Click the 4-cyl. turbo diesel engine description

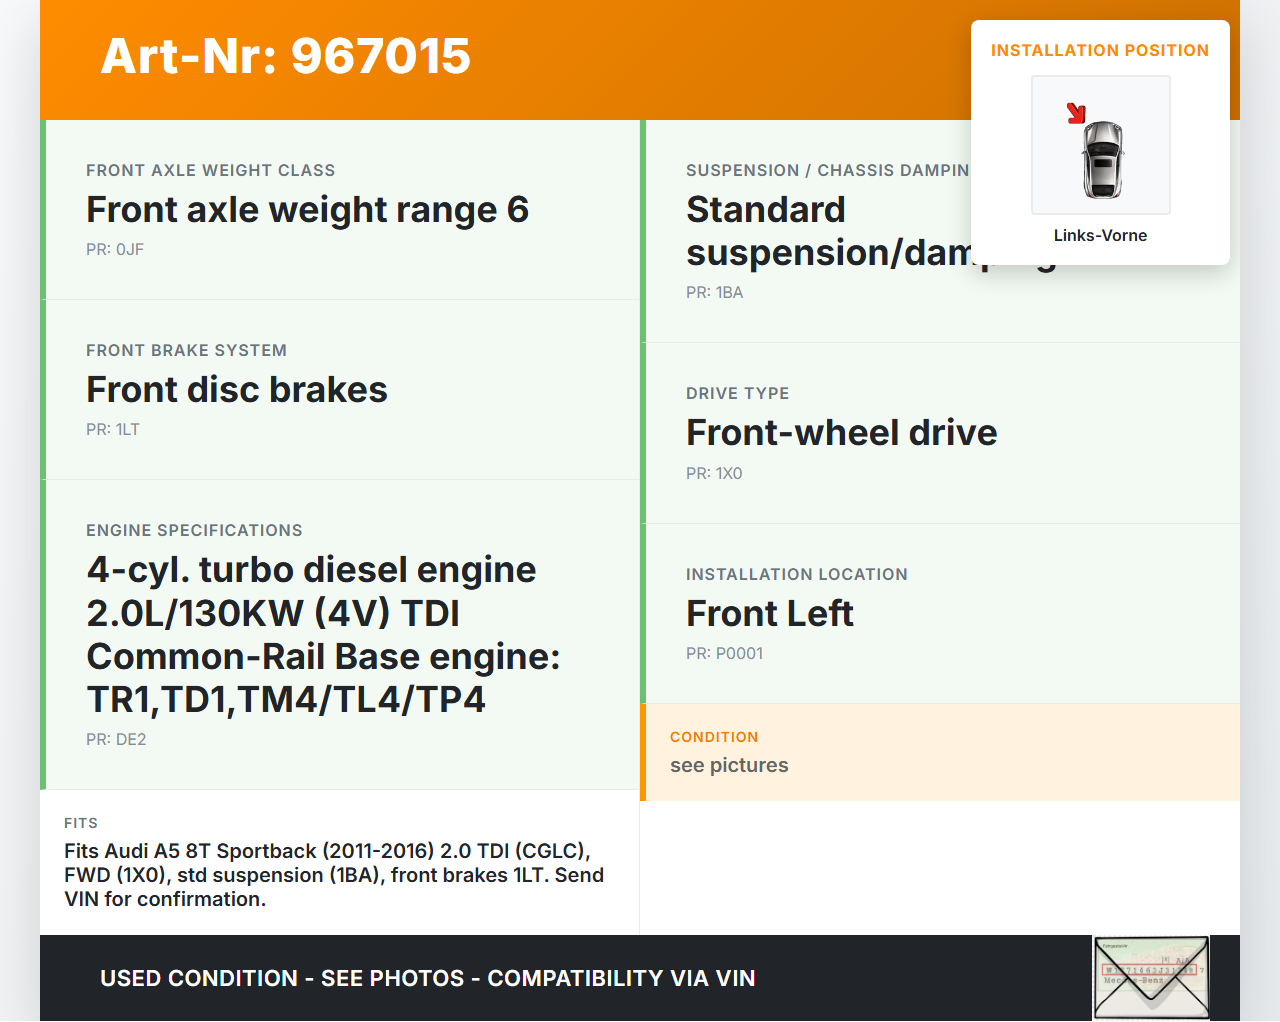tap(323, 634)
